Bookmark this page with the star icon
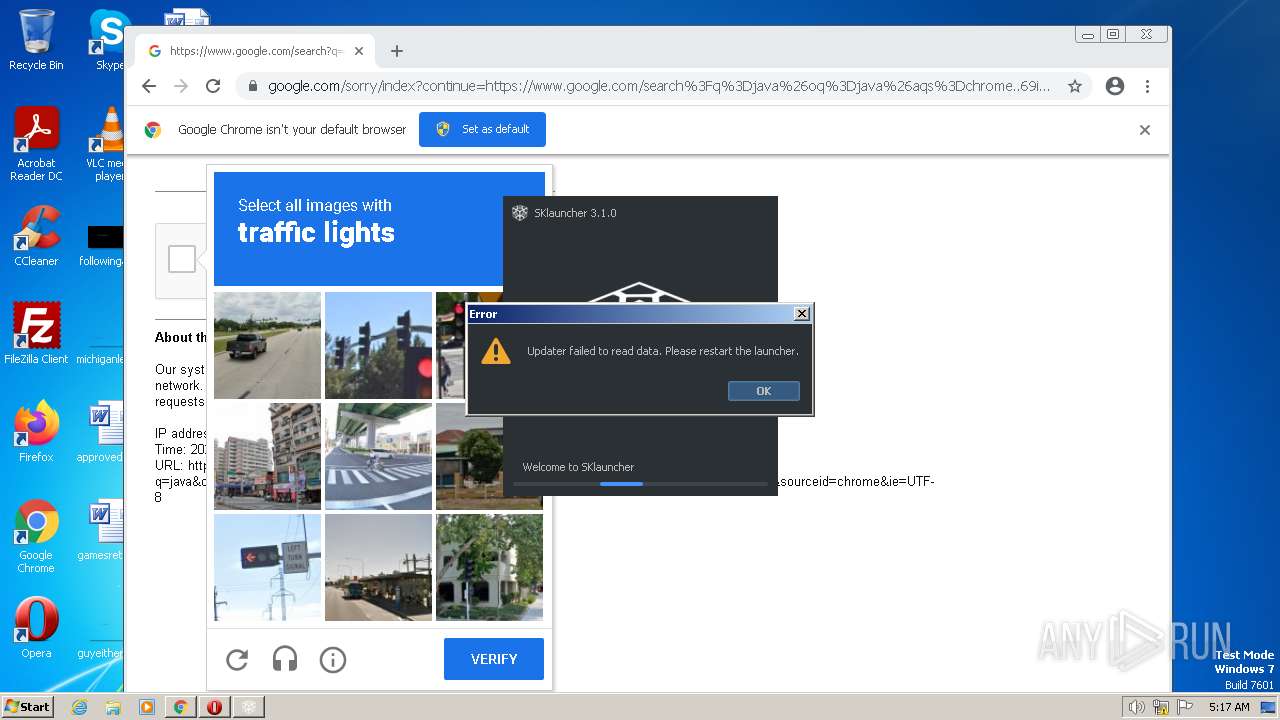 pos(1075,86)
